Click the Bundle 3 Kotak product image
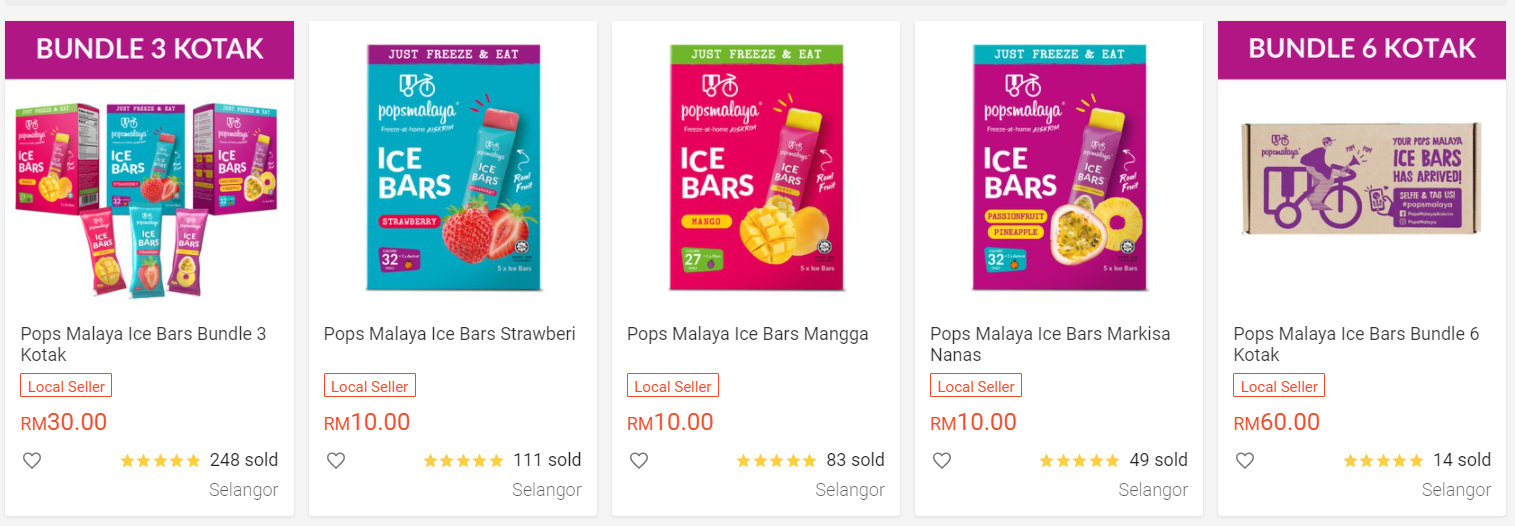This screenshot has width=1515, height=526. click(149, 195)
